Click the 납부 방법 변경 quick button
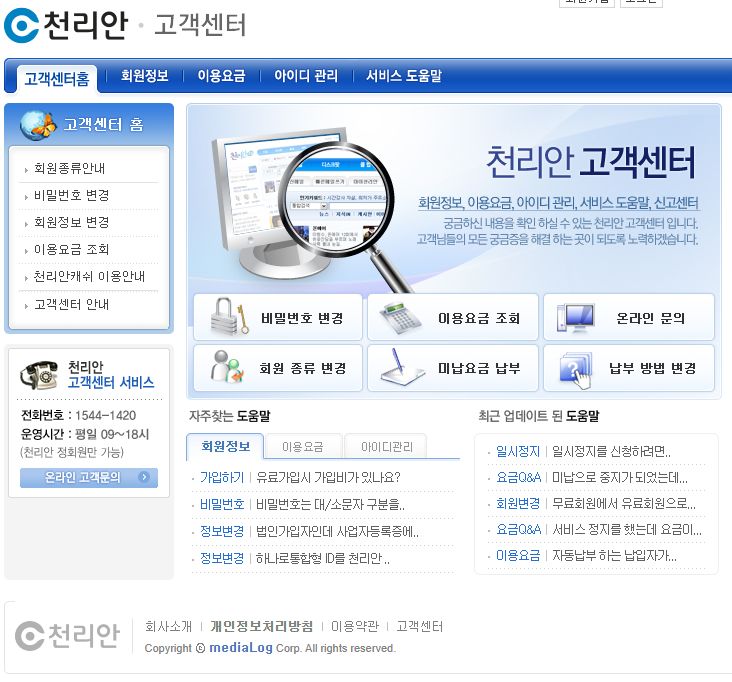 point(629,368)
